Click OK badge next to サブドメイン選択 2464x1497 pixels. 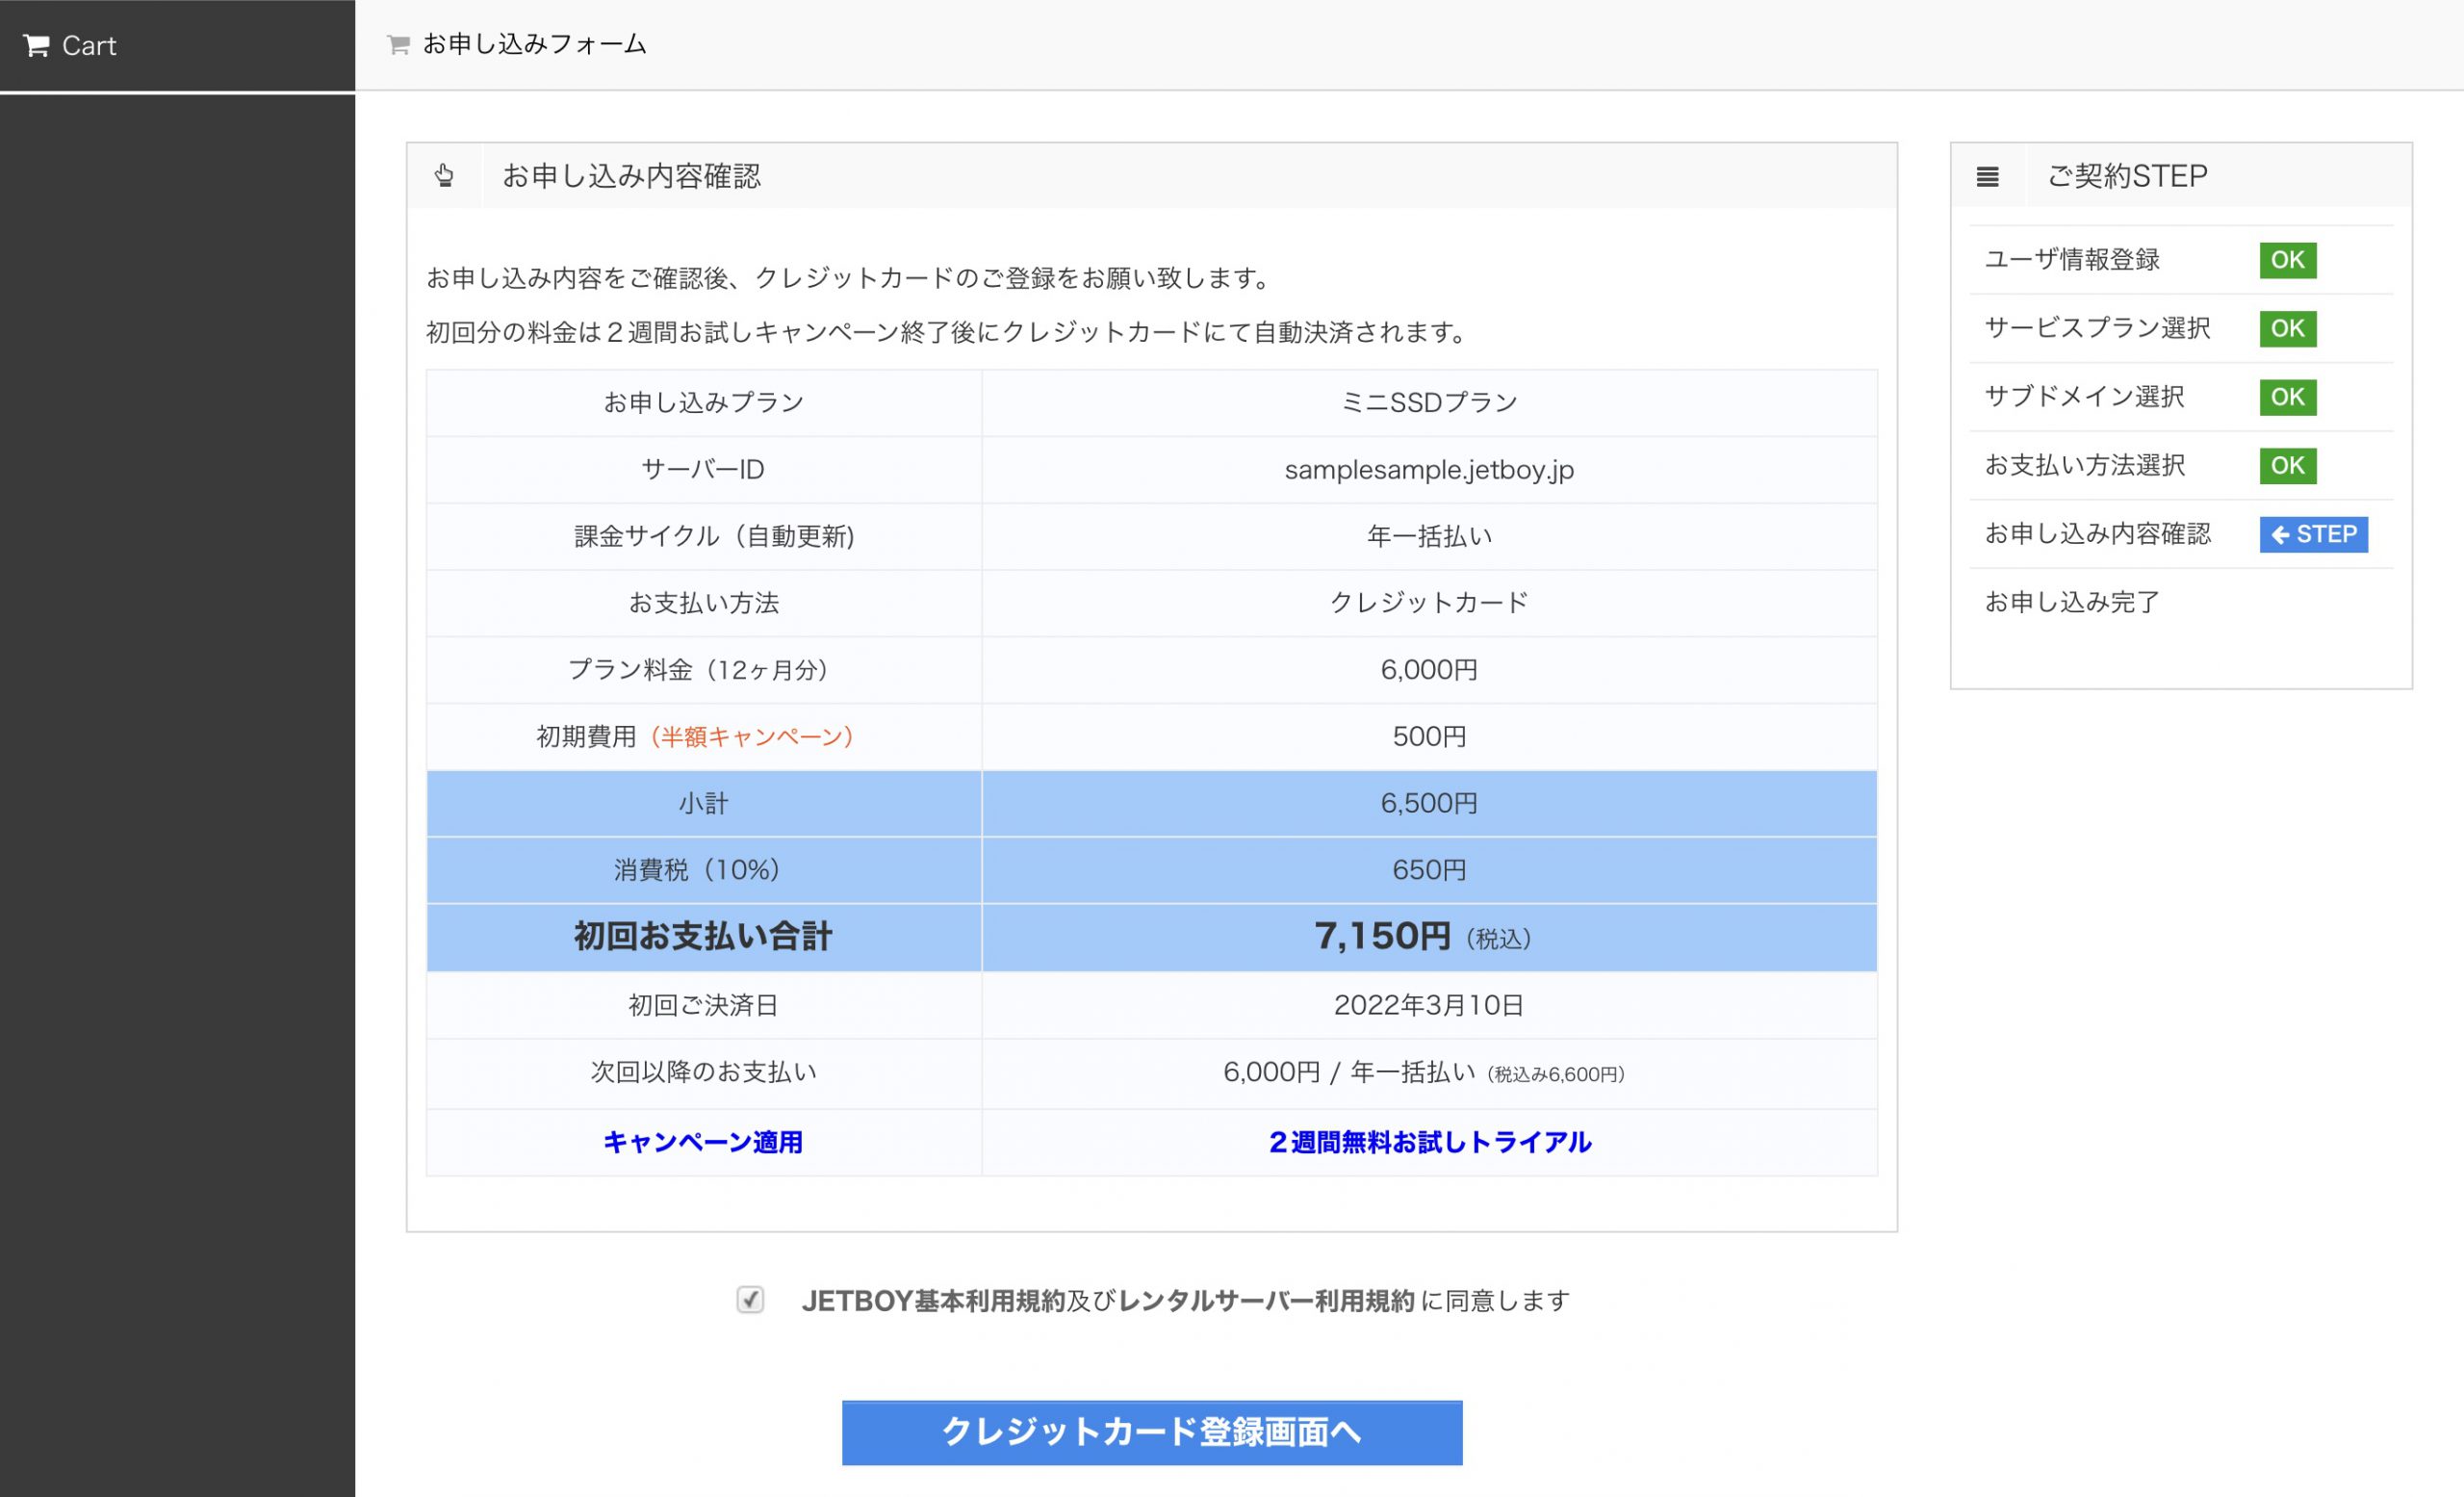[2287, 397]
